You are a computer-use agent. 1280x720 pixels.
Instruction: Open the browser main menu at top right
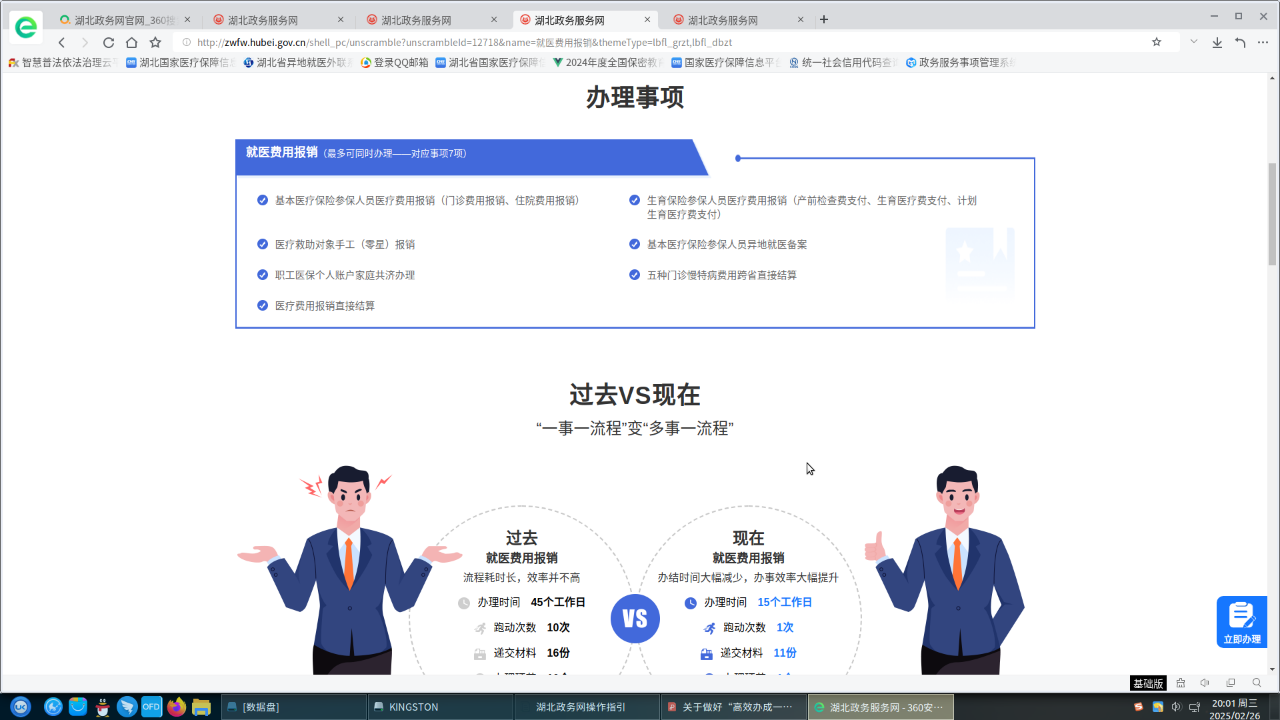click(1263, 43)
